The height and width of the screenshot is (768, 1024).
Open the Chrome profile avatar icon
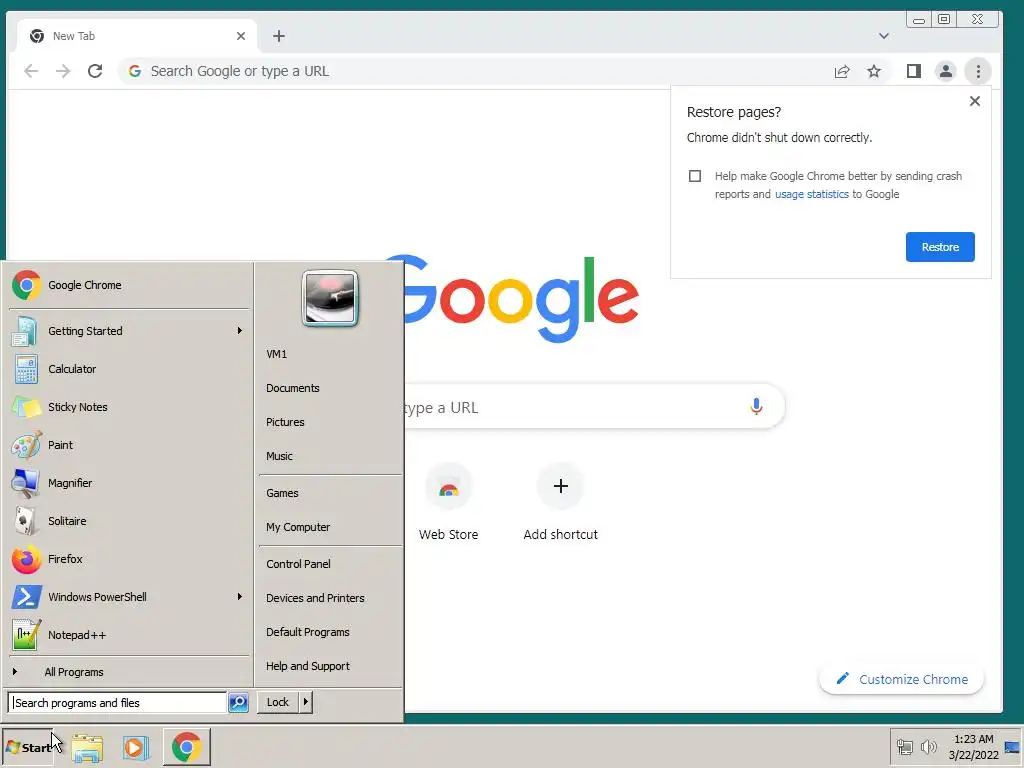coord(946,71)
